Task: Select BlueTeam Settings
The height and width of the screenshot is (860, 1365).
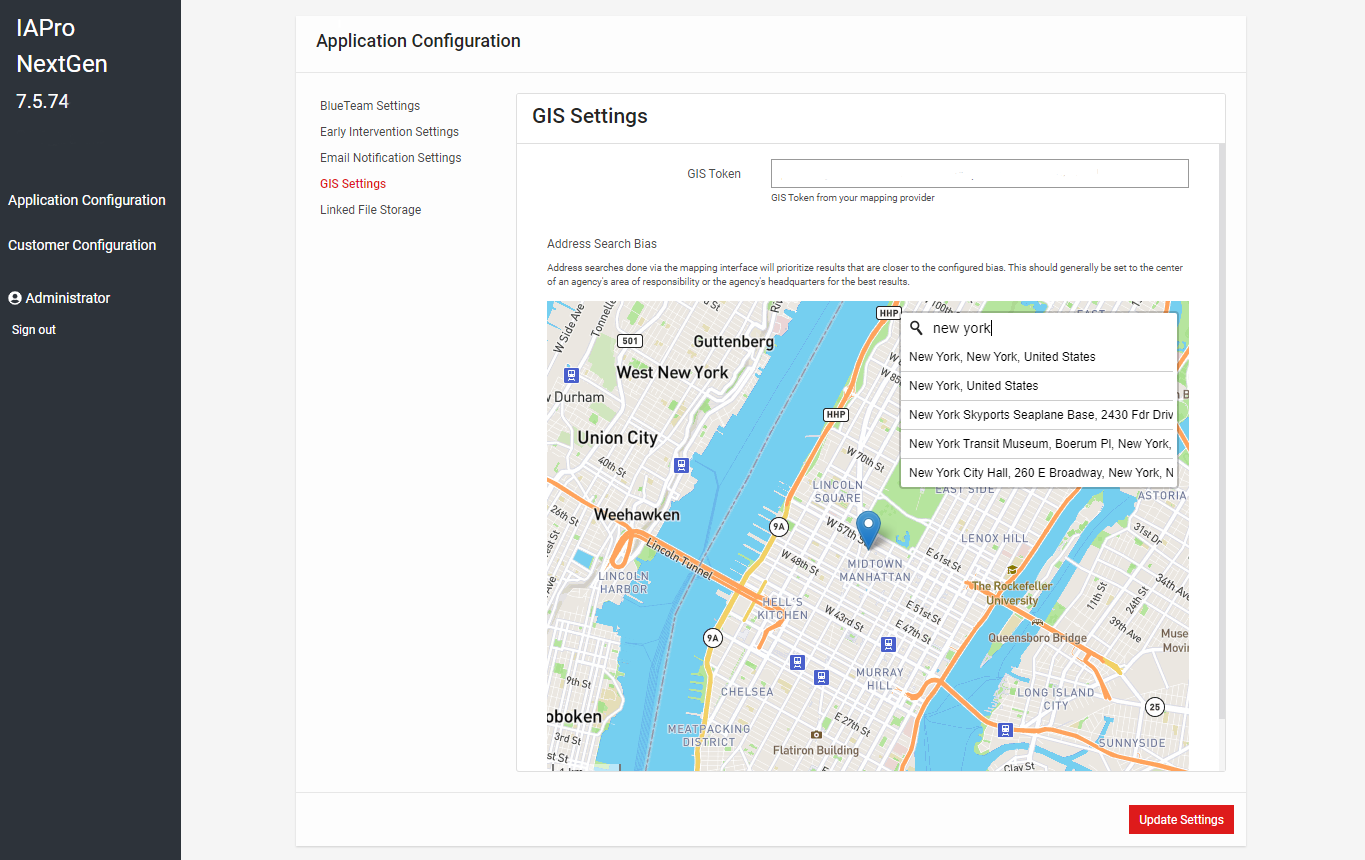Action: [370, 106]
